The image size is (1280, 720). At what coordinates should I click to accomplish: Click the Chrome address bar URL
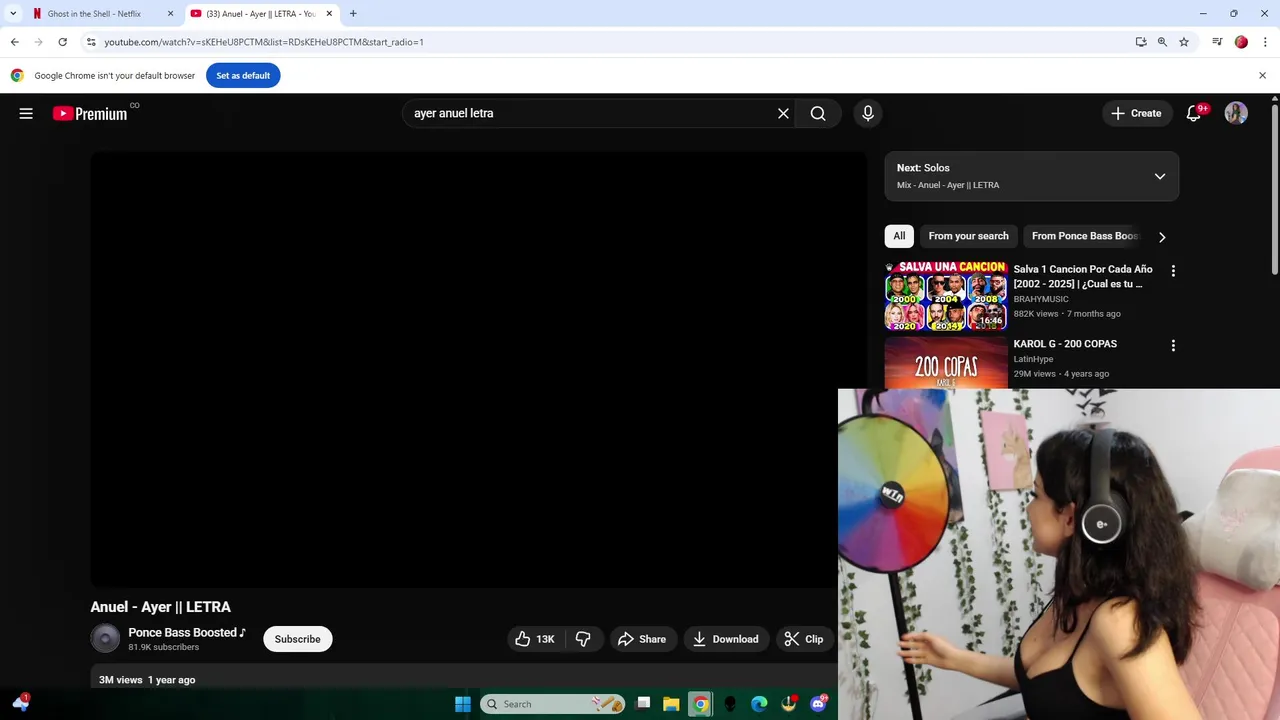point(264,42)
